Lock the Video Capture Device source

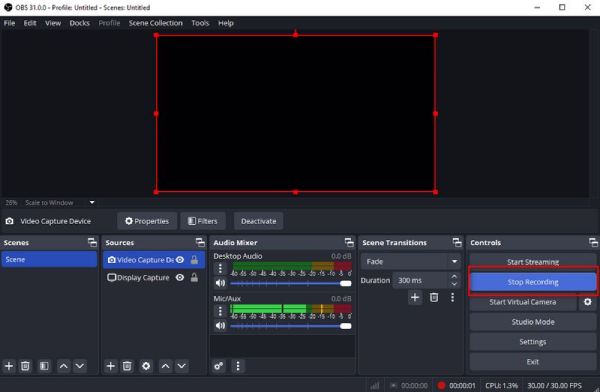tap(194, 260)
